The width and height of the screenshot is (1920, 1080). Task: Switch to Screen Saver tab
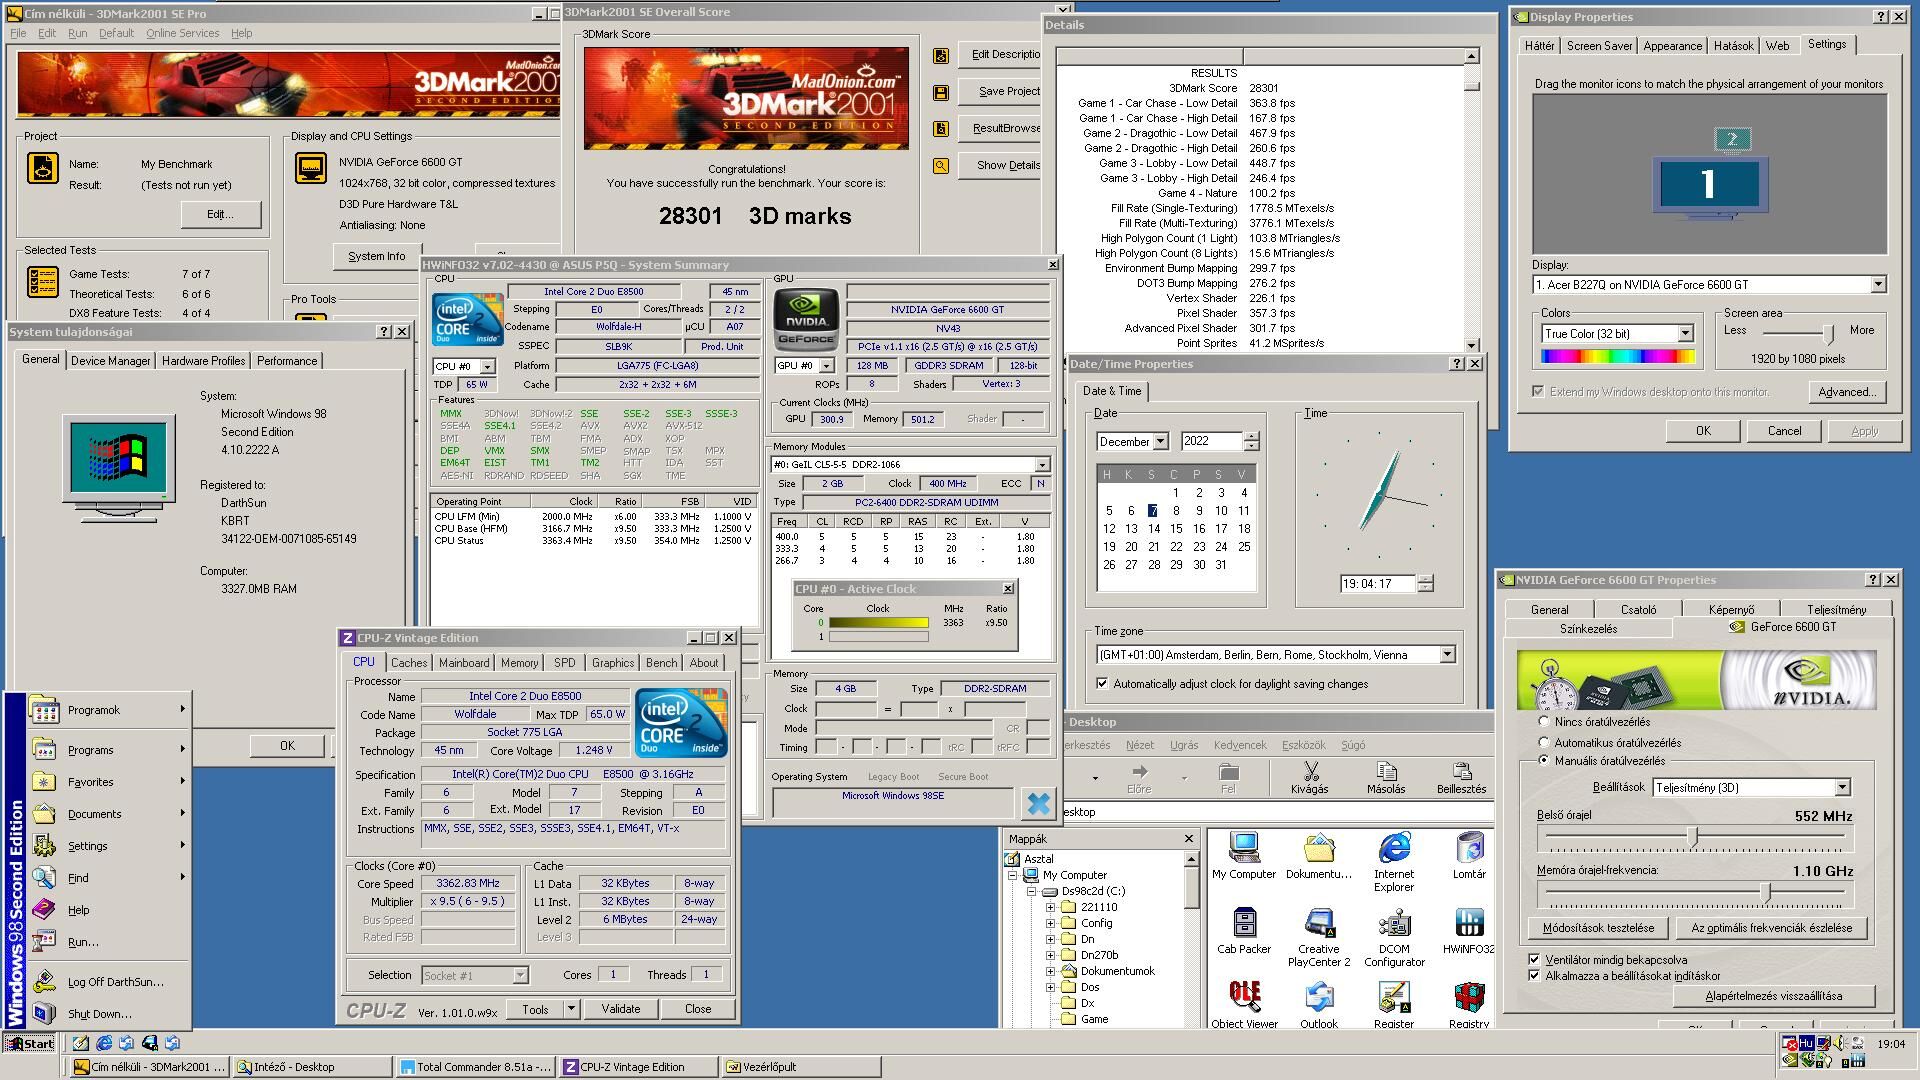tap(1599, 46)
